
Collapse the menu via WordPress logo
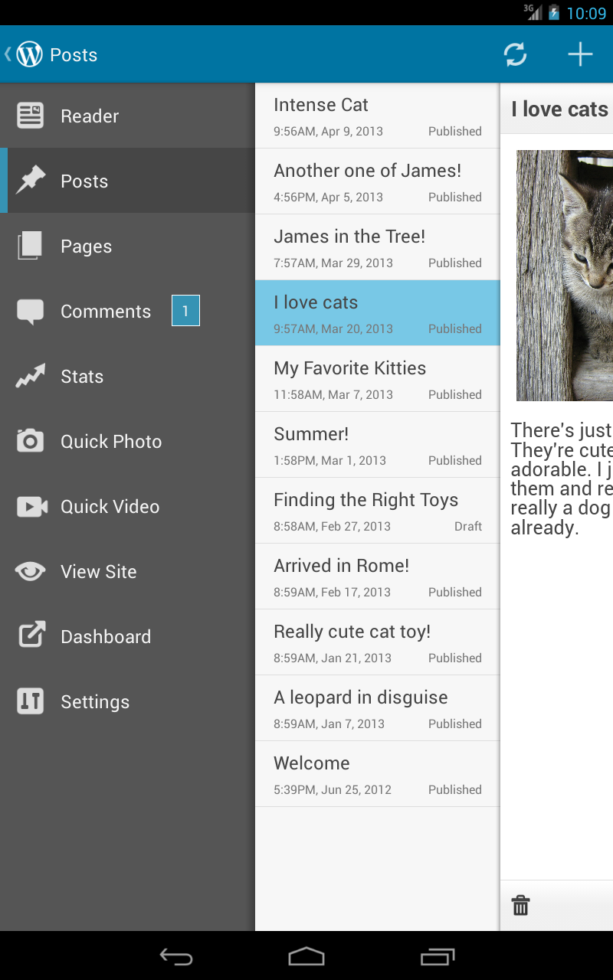pos(29,55)
